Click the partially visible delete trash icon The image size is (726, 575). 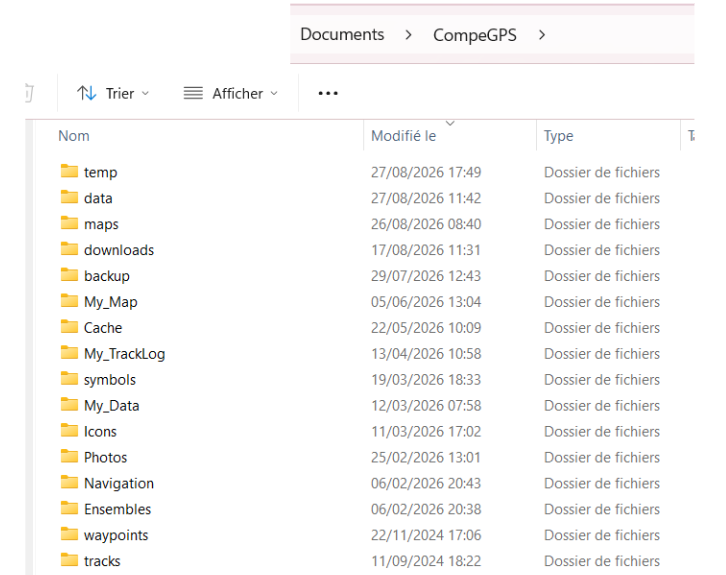(x=29, y=93)
